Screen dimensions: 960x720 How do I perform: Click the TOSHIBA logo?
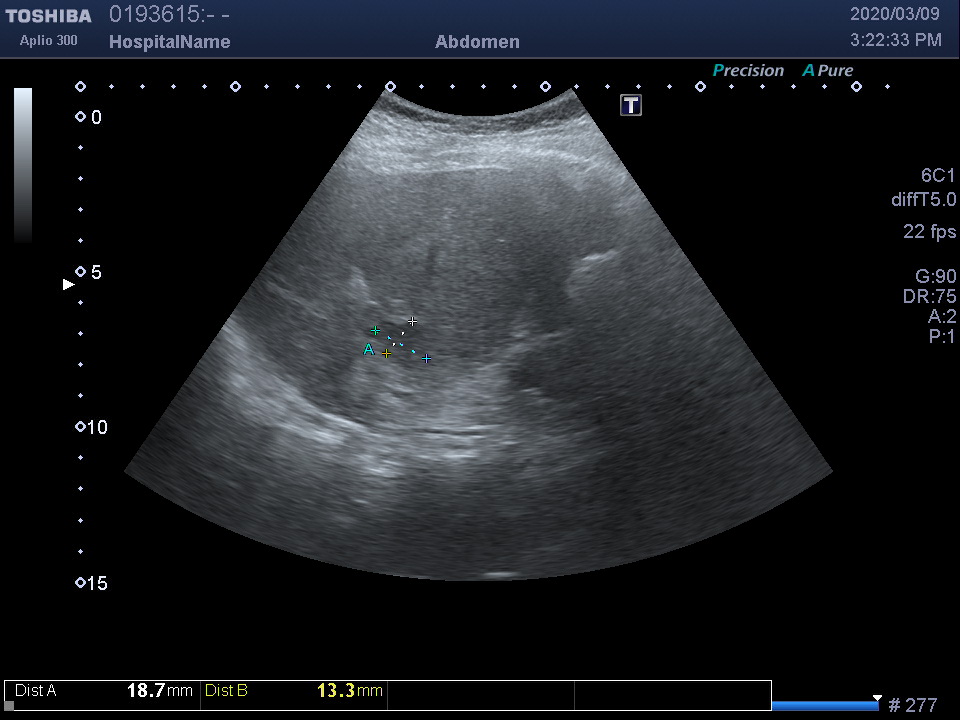tap(48, 16)
